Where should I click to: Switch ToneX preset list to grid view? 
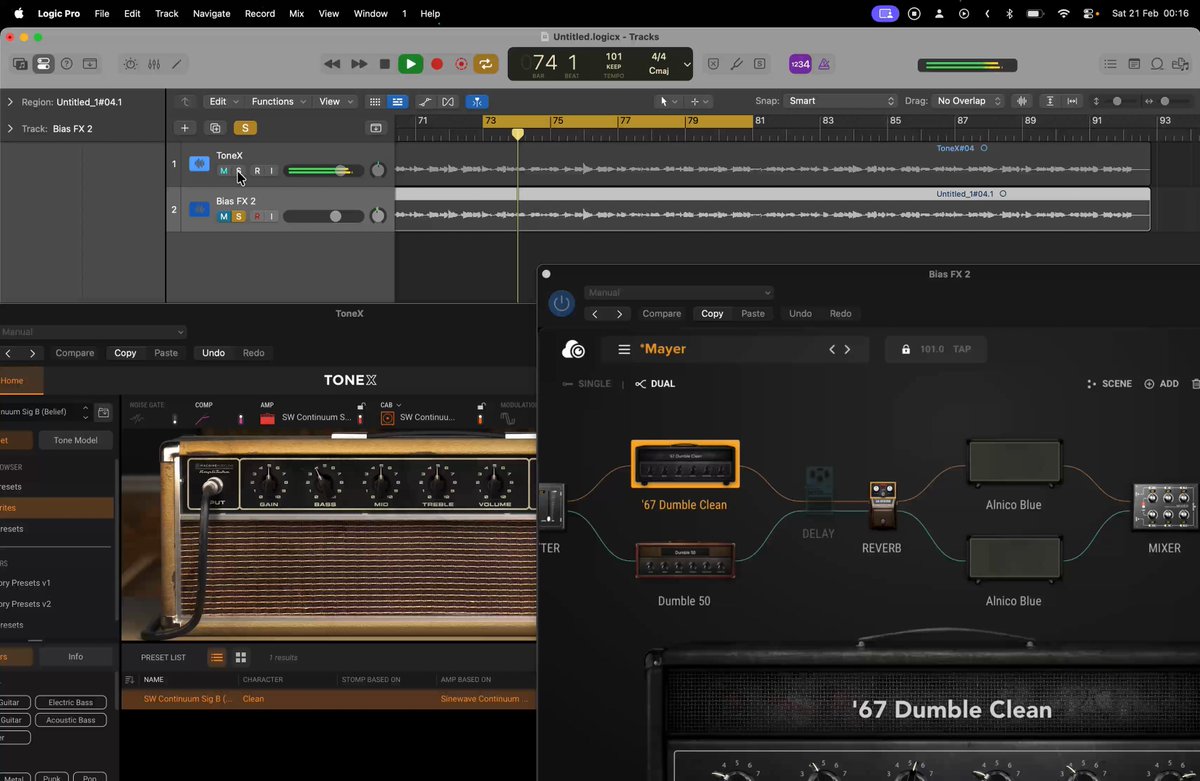pos(241,657)
